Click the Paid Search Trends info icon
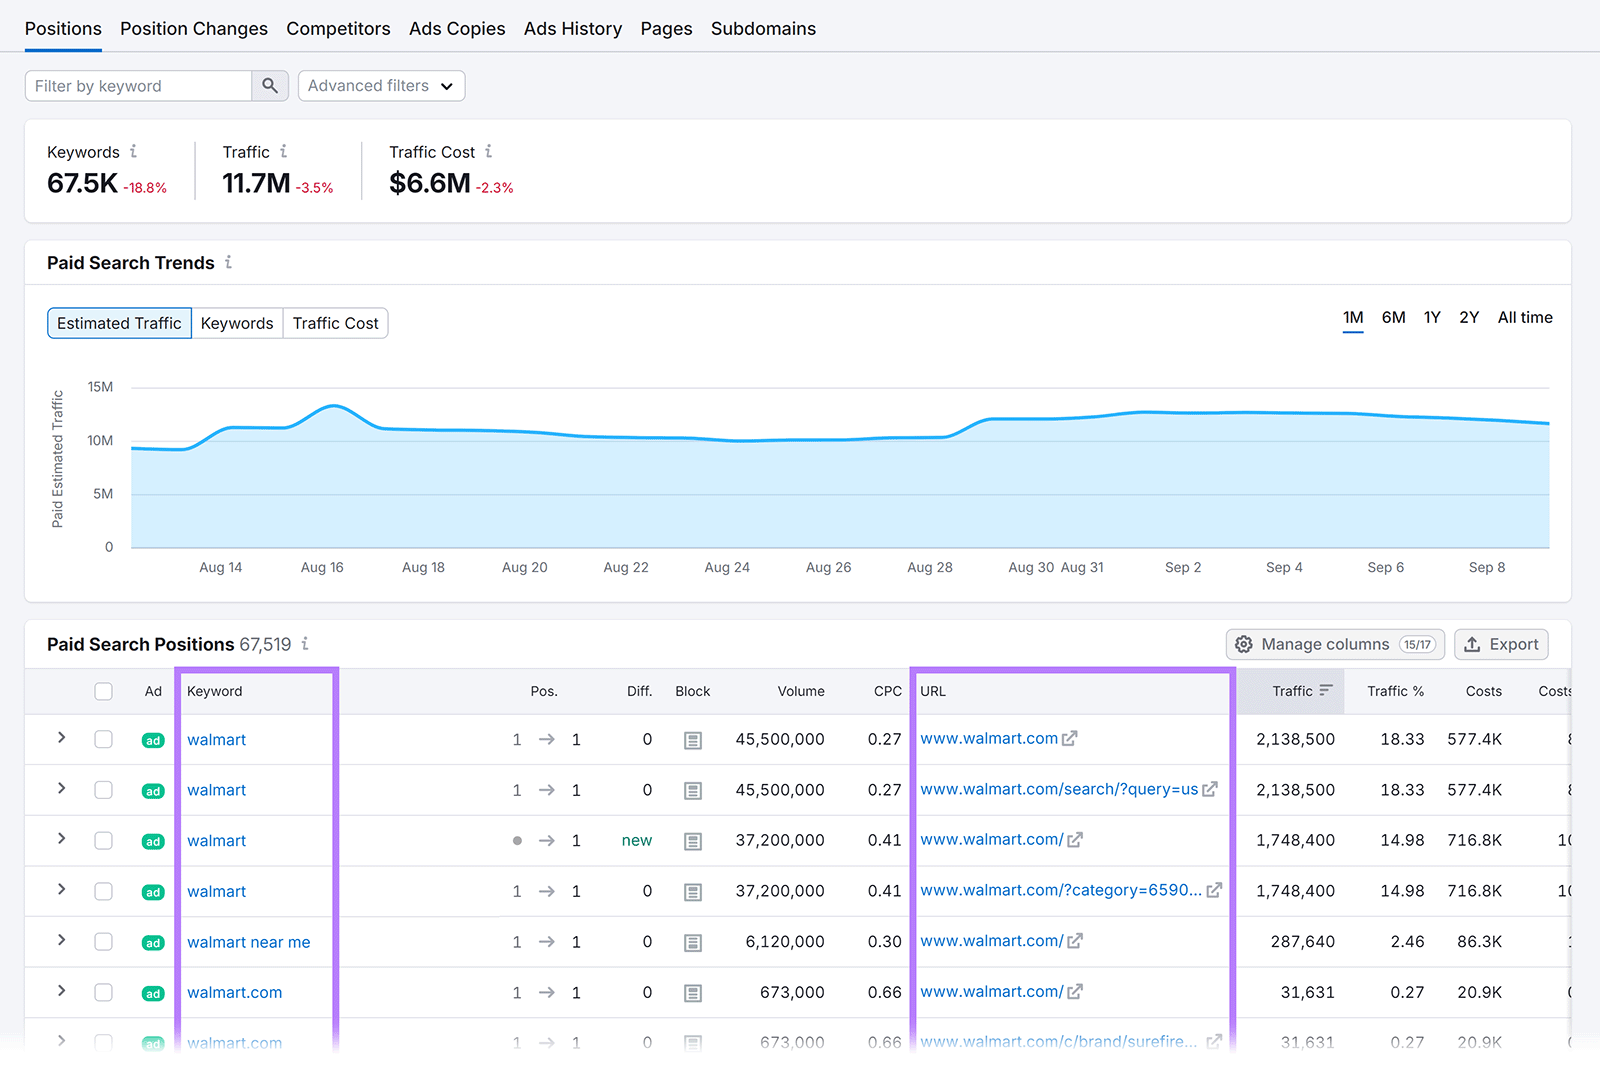Viewport: 1600px width, 1065px height. pyautogui.click(x=228, y=262)
